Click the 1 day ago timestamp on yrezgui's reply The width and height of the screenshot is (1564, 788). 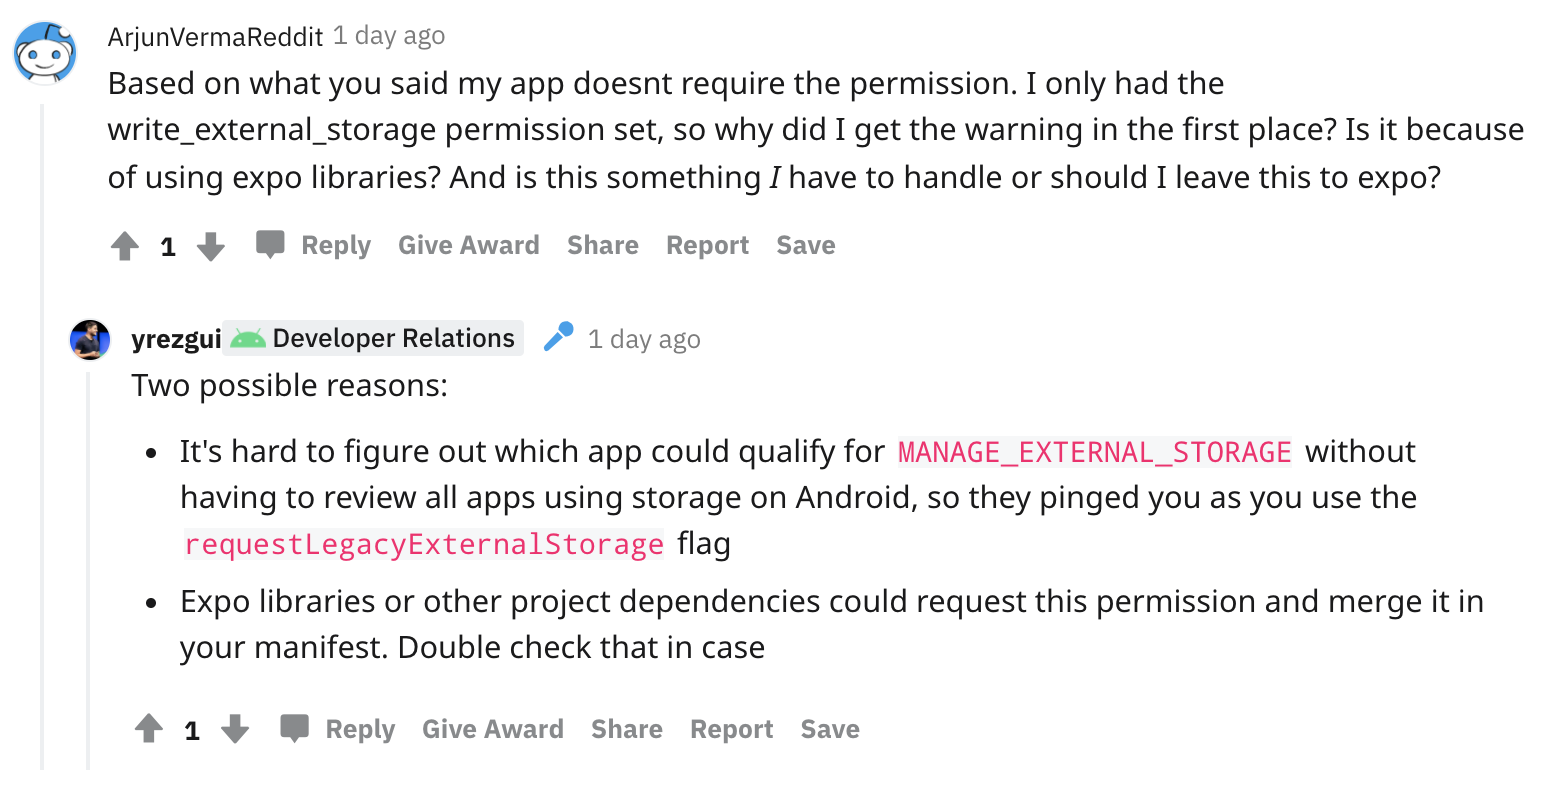coord(644,338)
